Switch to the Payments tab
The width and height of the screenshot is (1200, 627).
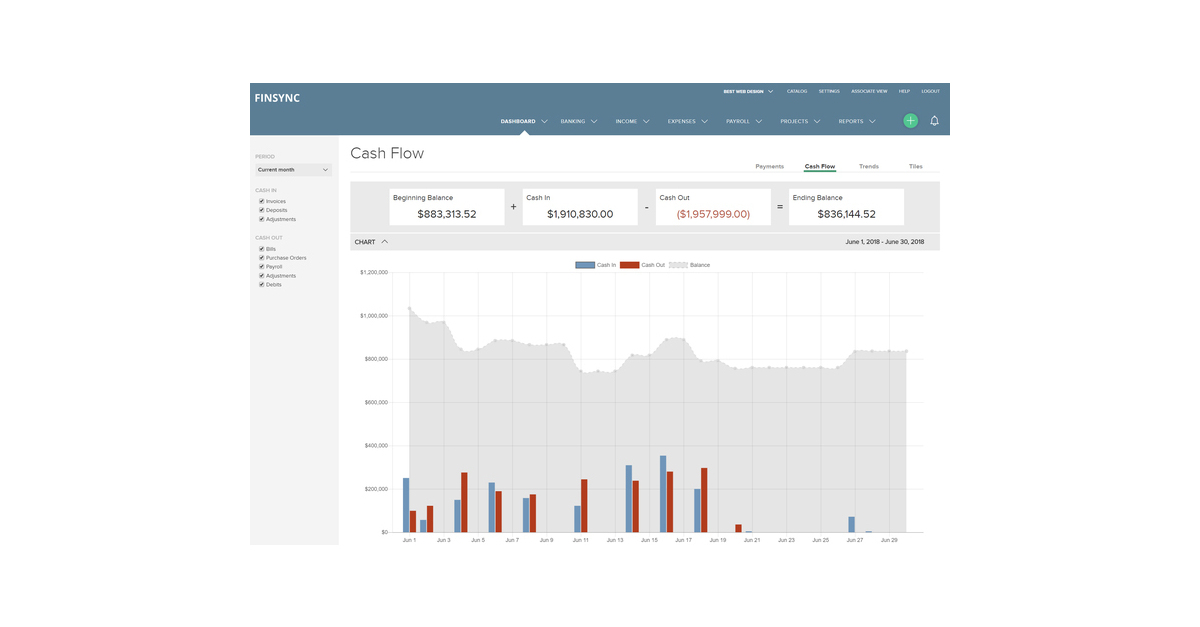[769, 166]
